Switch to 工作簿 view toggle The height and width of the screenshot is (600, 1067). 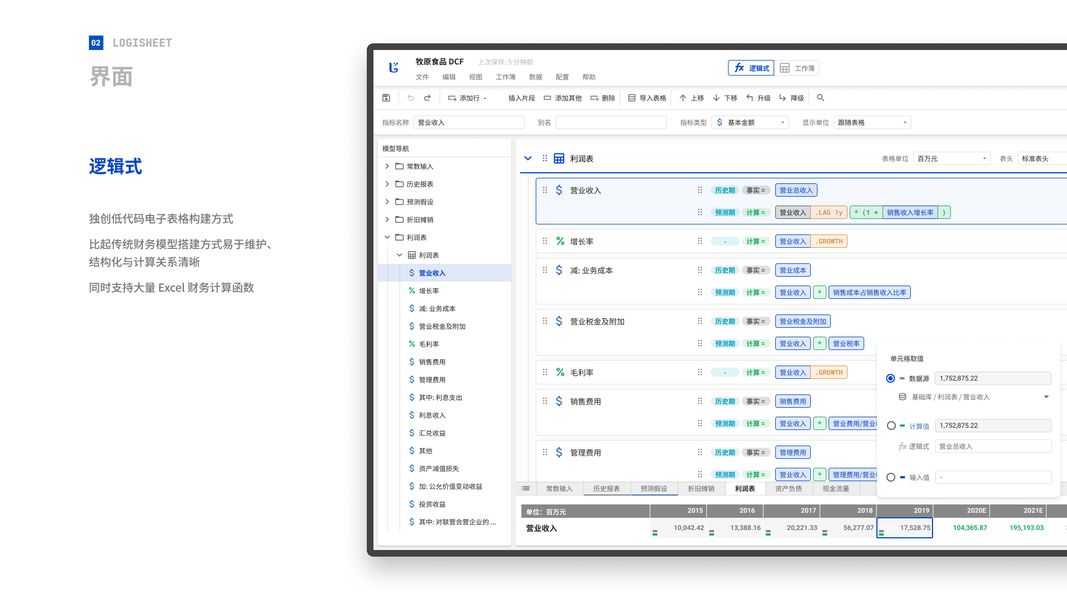[797, 68]
